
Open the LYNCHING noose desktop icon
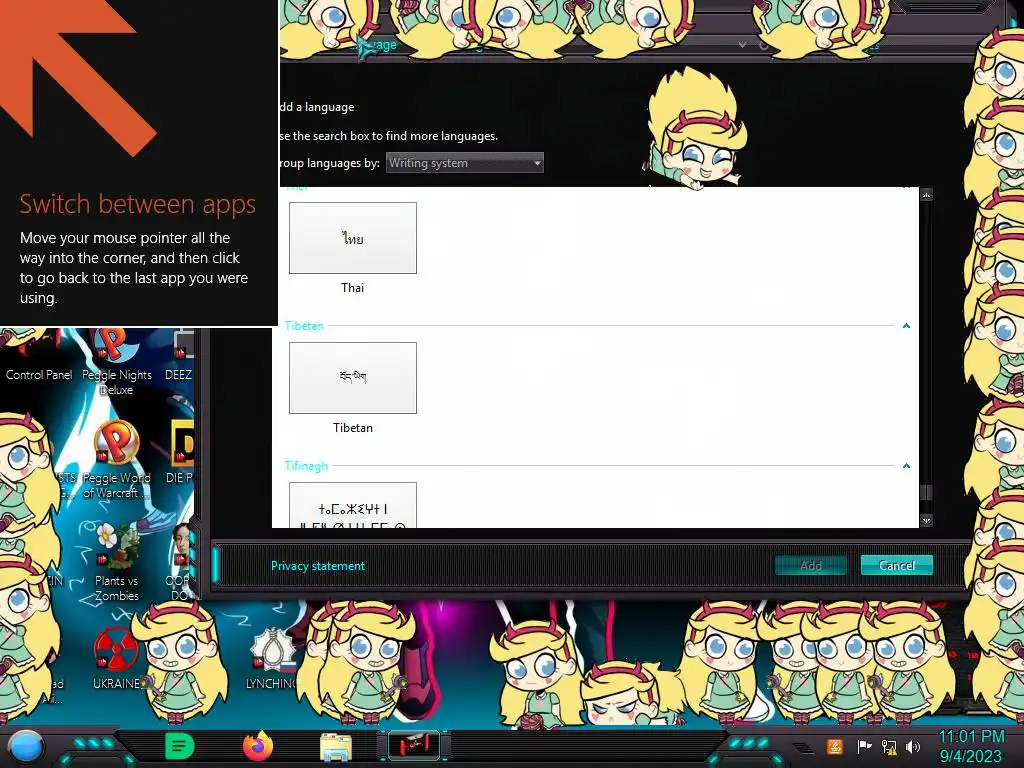[272, 658]
